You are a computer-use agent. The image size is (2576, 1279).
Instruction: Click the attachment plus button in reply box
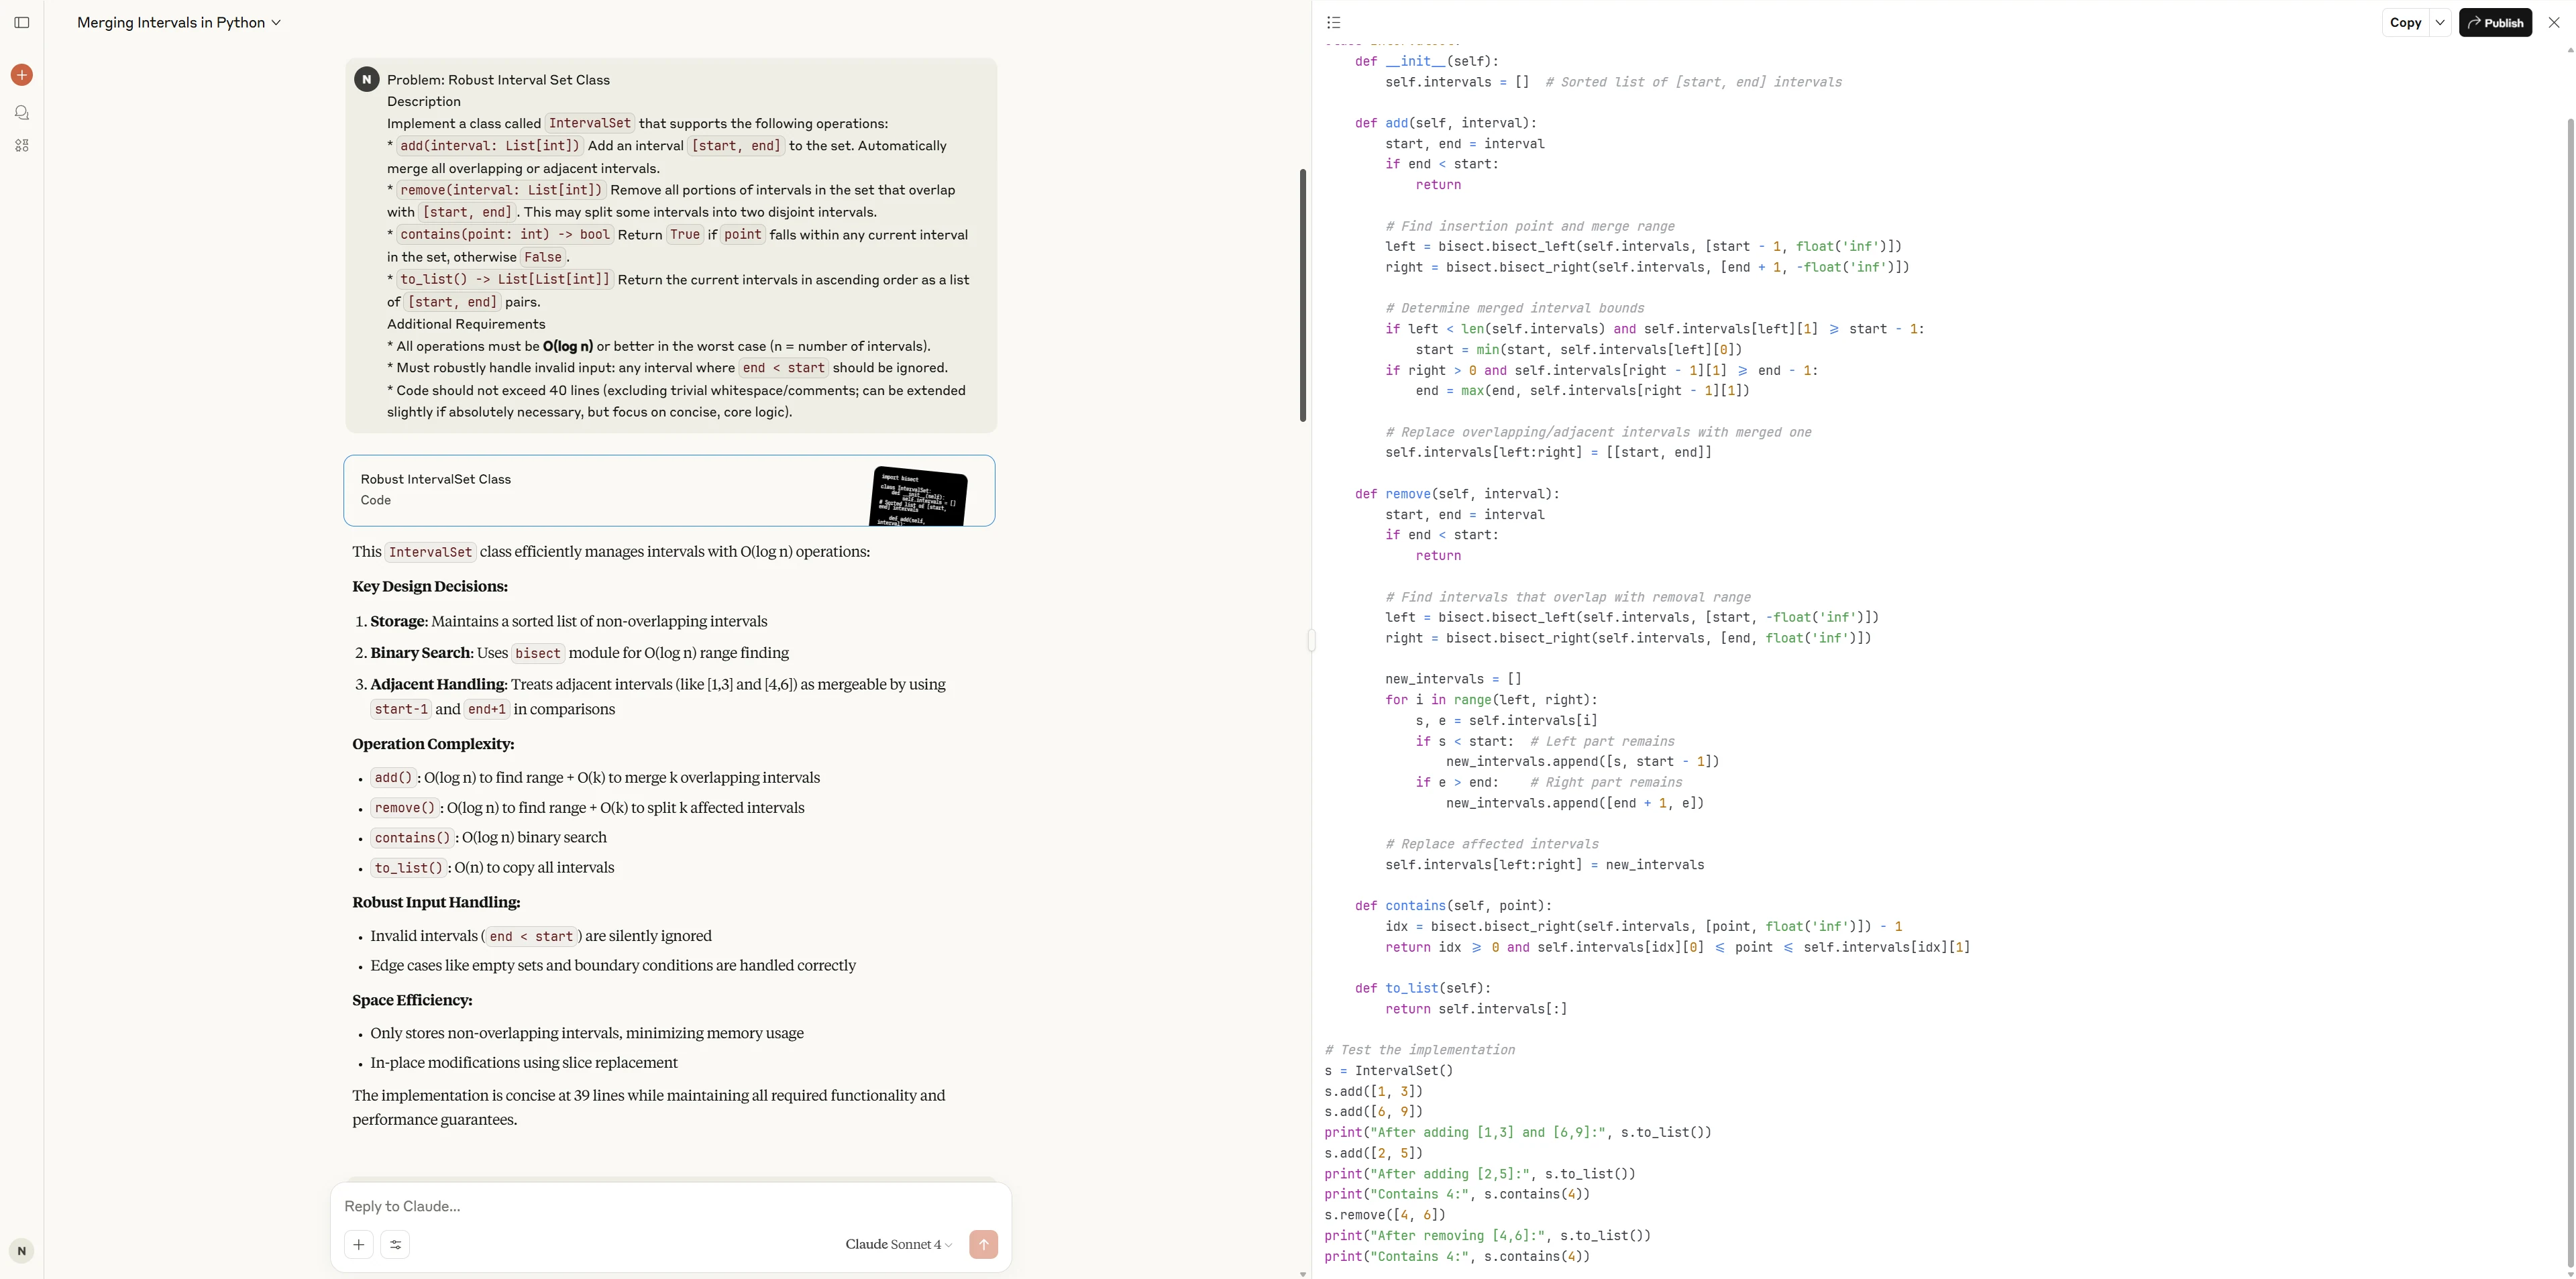(x=359, y=1245)
